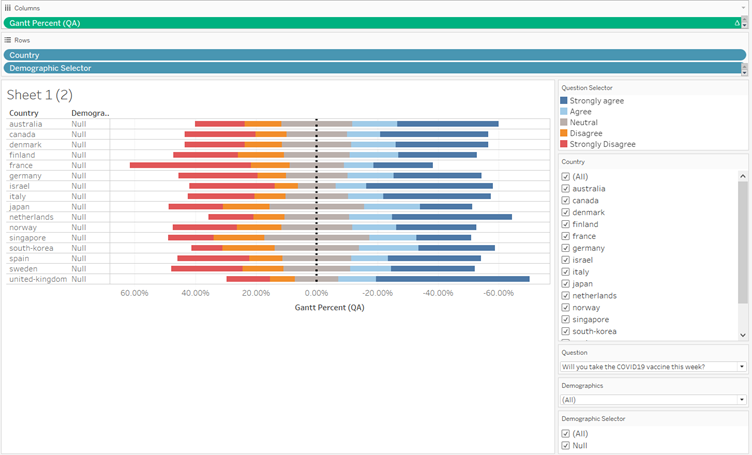752x455 pixels.
Task: Click the Strongly Disagree red legend square
Action: (565, 144)
